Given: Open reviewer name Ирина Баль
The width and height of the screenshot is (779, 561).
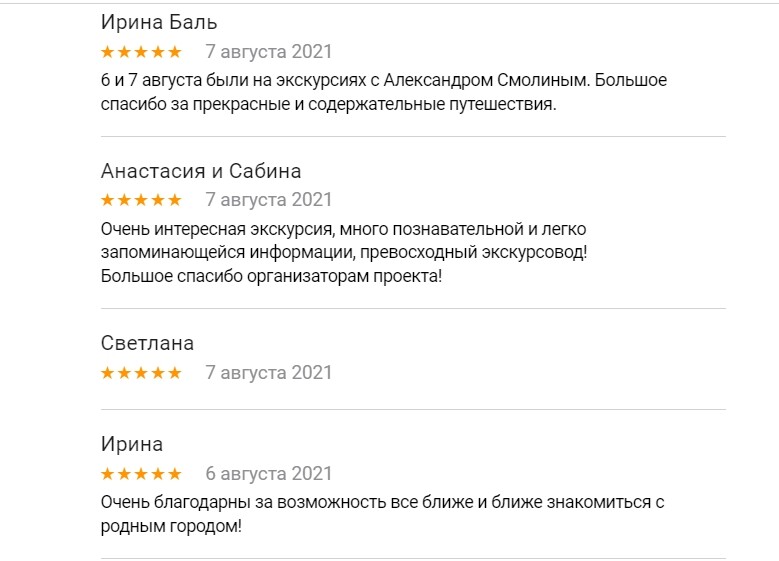Looking at the screenshot, I should coord(159,22).
